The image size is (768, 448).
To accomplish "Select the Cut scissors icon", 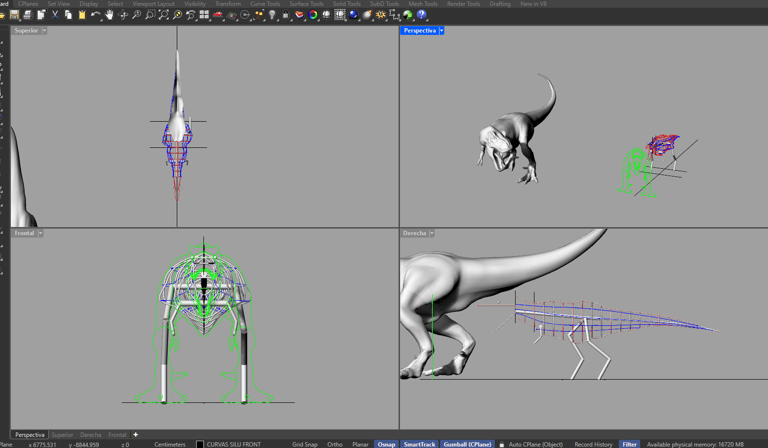I will coord(55,15).
